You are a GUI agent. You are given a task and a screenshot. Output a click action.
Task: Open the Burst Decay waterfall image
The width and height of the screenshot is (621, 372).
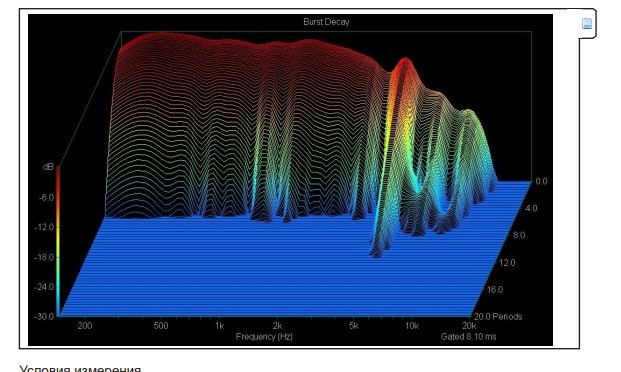tap(290, 180)
